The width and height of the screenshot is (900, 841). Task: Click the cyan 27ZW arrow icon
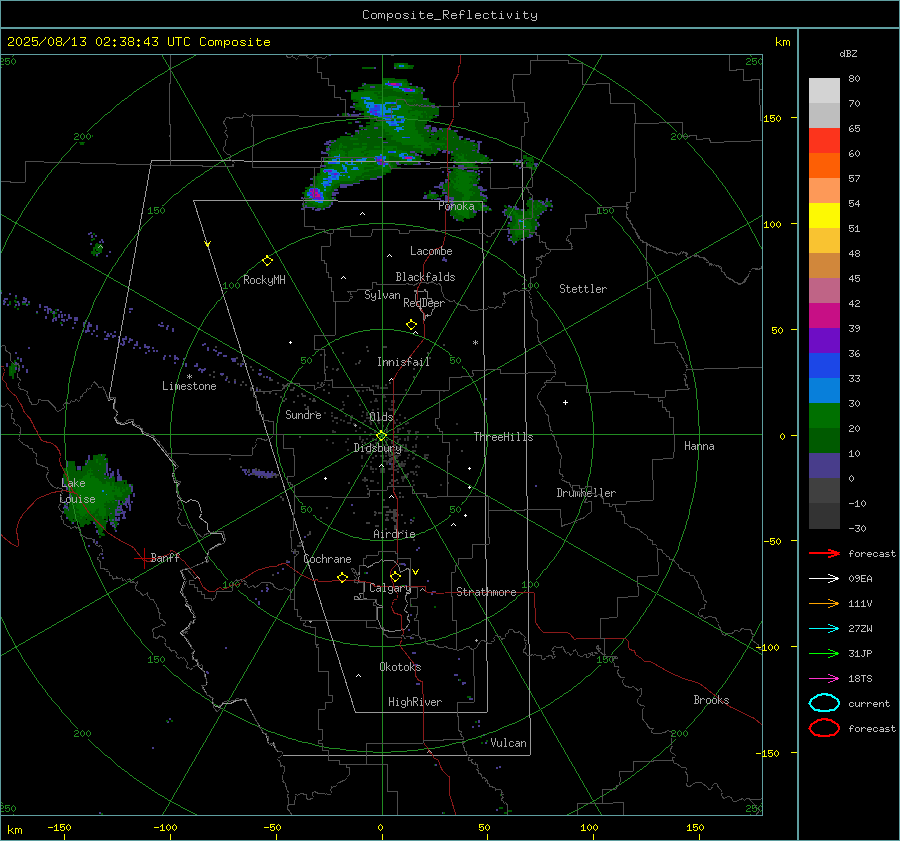click(824, 629)
